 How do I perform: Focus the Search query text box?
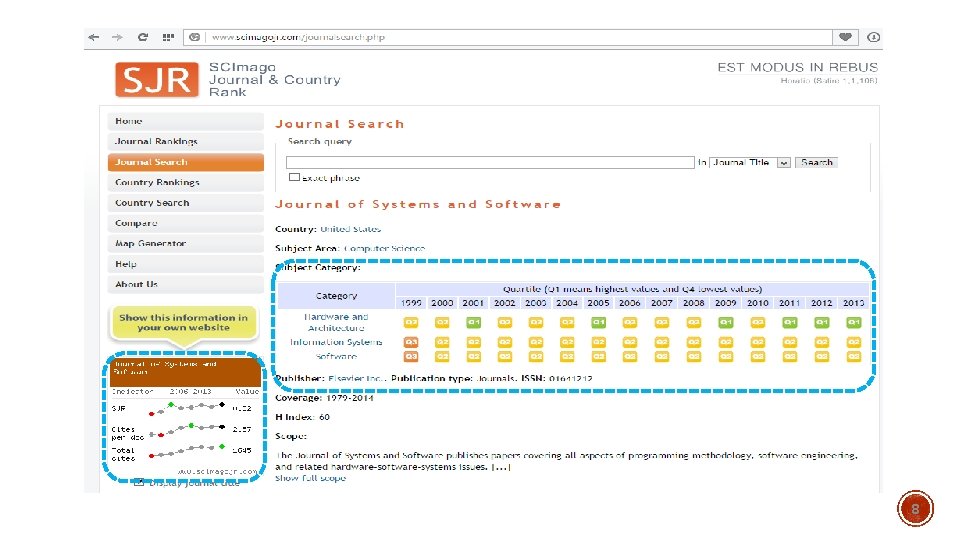point(490,162)
